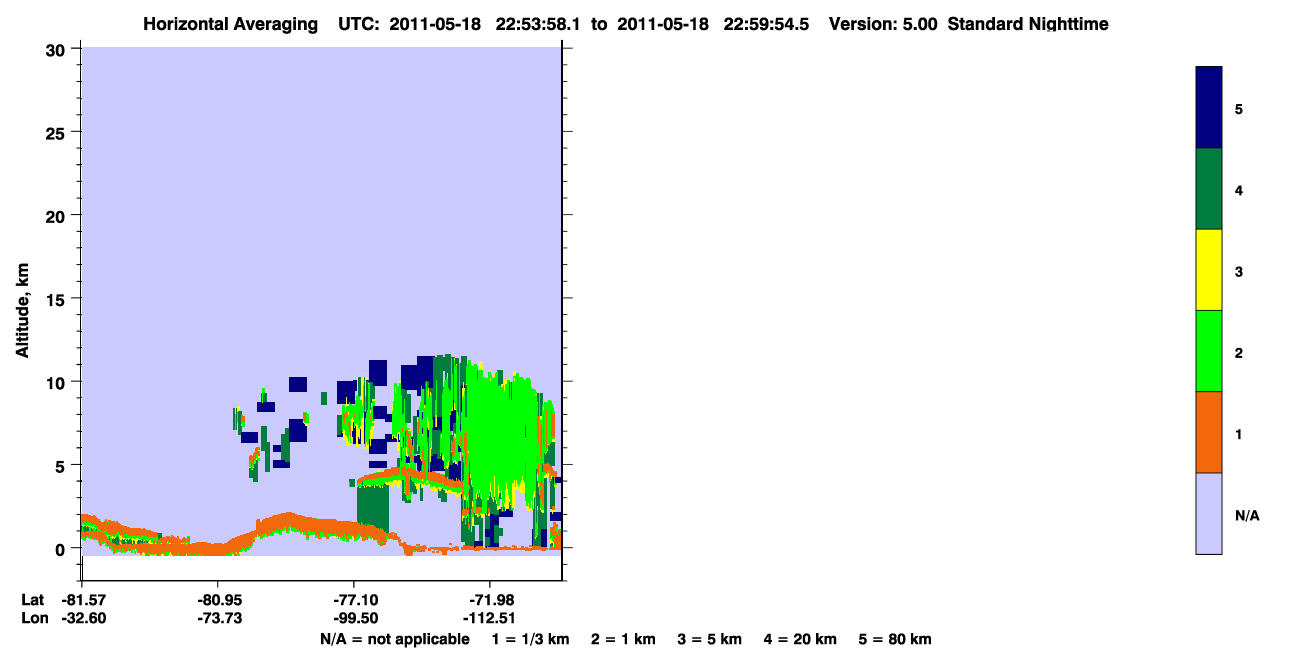The height and width of the screenshot is (667, 1300).
Task: Click the longitude value -112.51
Action: coord(490,618)
